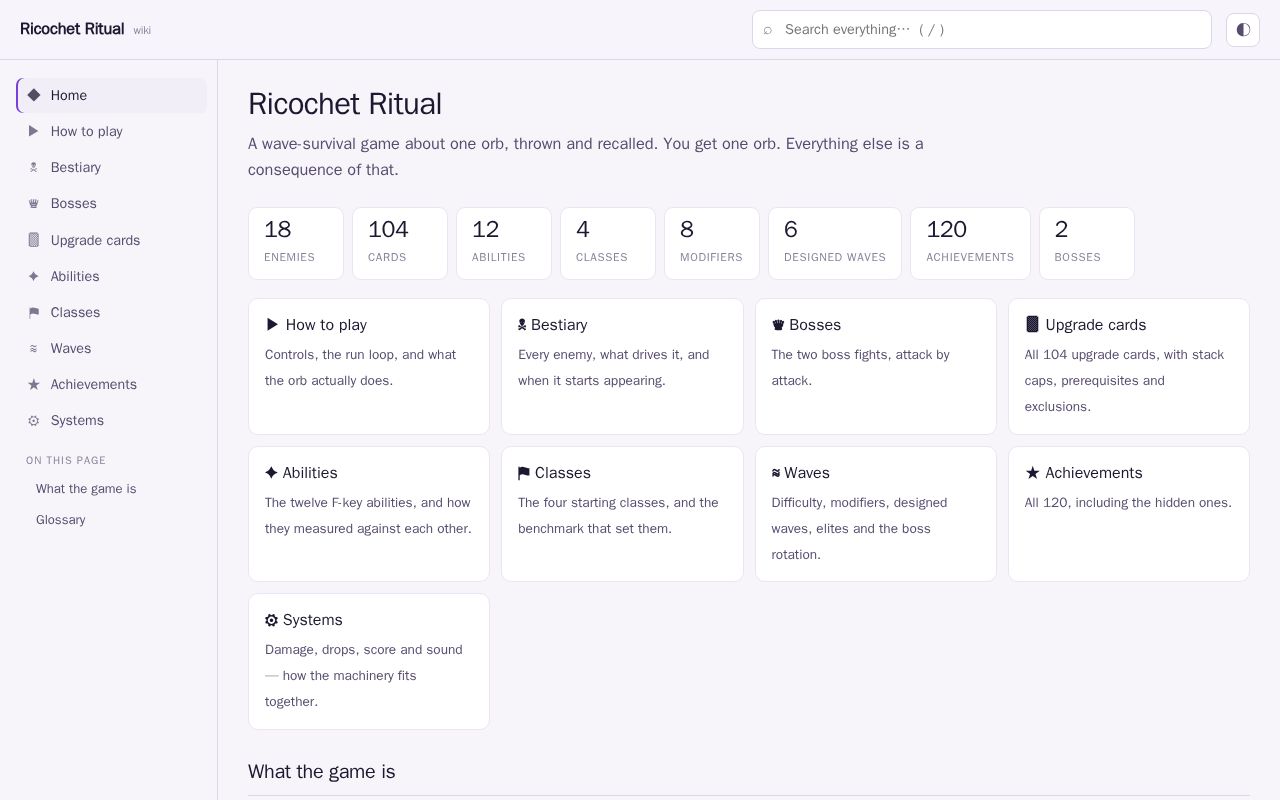Open Waves from the sidebar
This screenshot has width=1280, height=800.
[x=112, y=348]
